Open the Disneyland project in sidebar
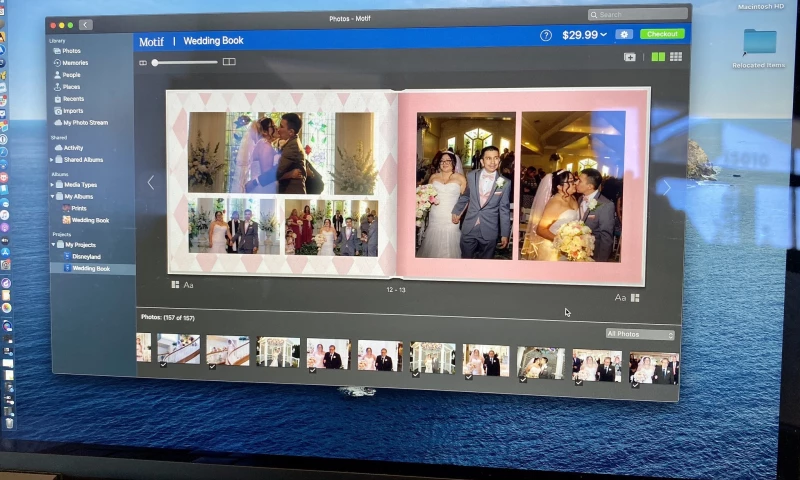The height and width of the screenshot is (480, 800). coord(86,257)
